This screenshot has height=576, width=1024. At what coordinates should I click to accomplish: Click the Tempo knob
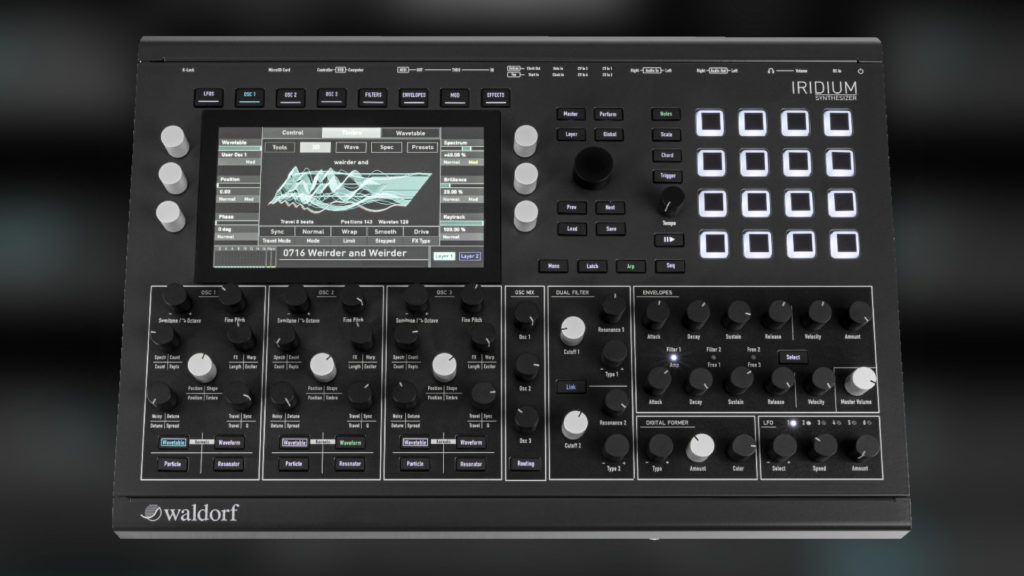coord(670,201)
